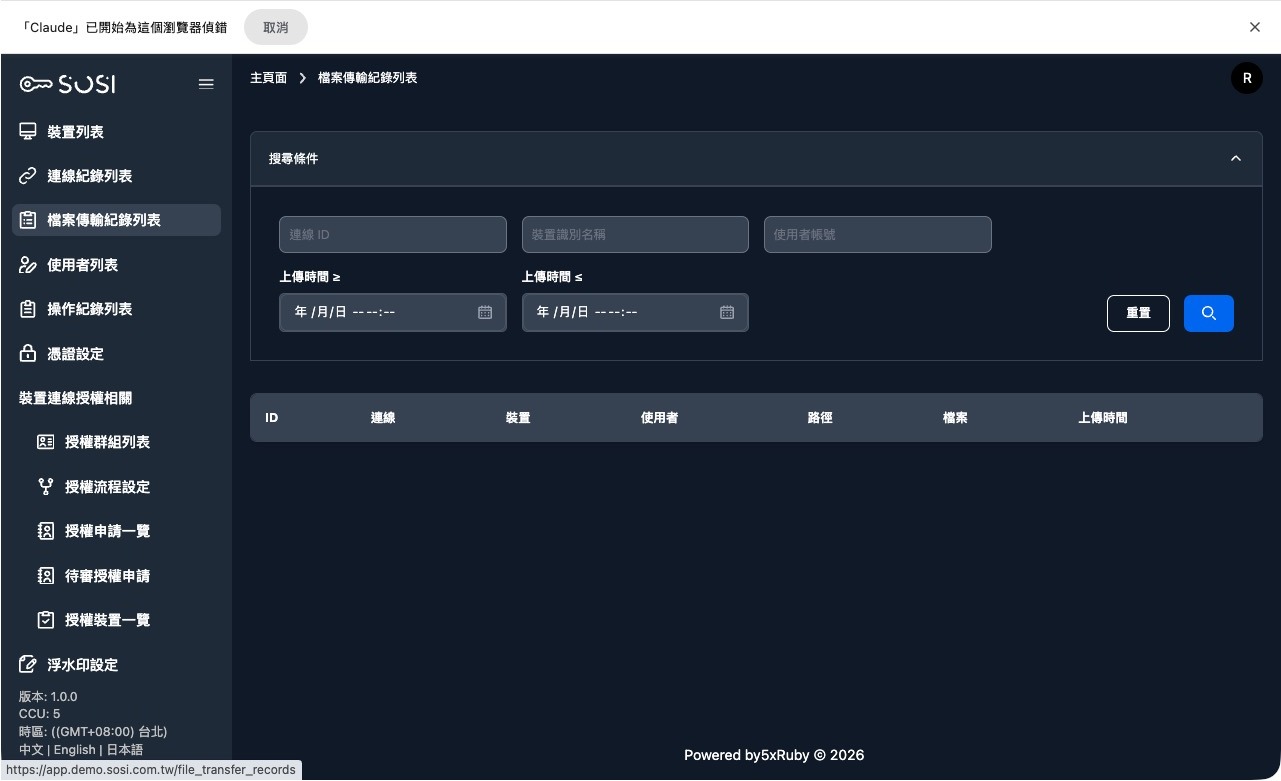
Task: Go to 主頁面 breadcrumb
Action: [268, 77]
